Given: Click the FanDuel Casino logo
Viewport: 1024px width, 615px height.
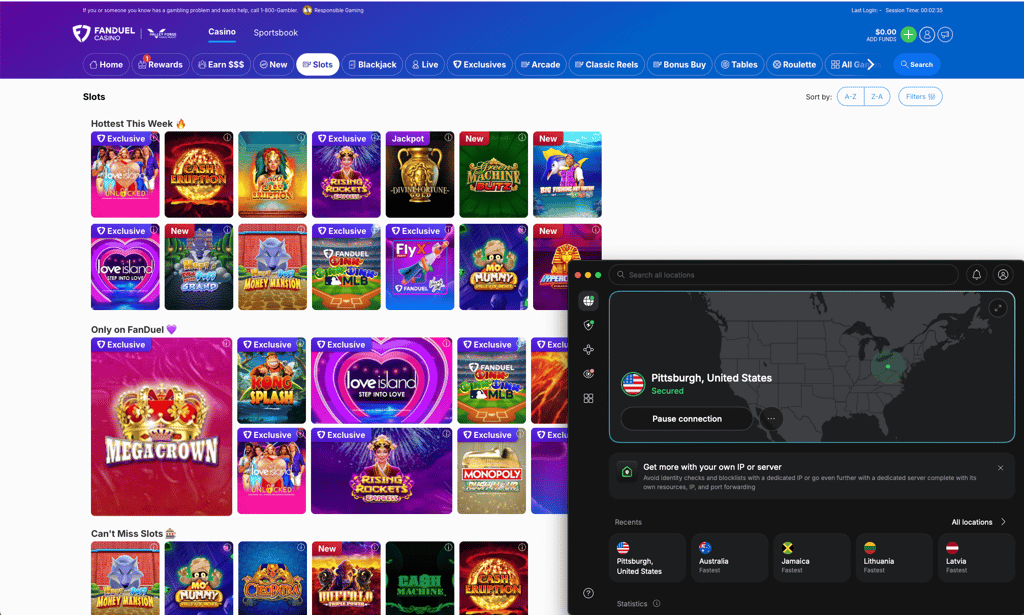Looking at the screenshot, I should coord(103,33).
